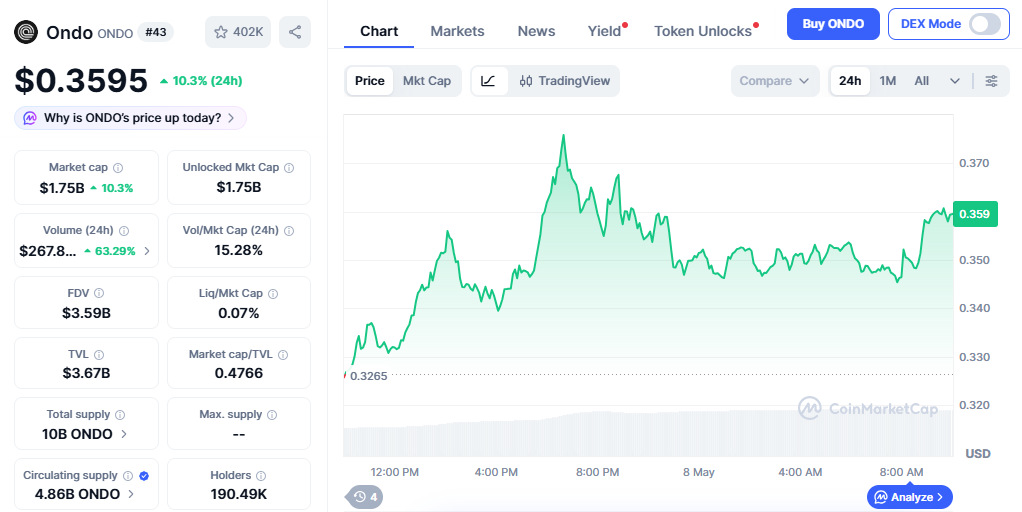Click the #43 rank badge
The width and height of the screenshot is (1022, 512).
point(156,32)
